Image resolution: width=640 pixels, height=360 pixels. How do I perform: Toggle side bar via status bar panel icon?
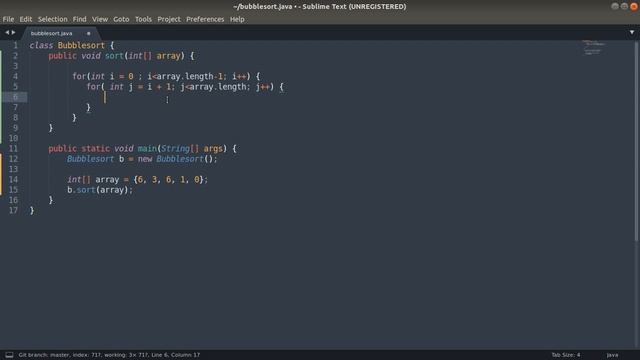tap(9, 355)
